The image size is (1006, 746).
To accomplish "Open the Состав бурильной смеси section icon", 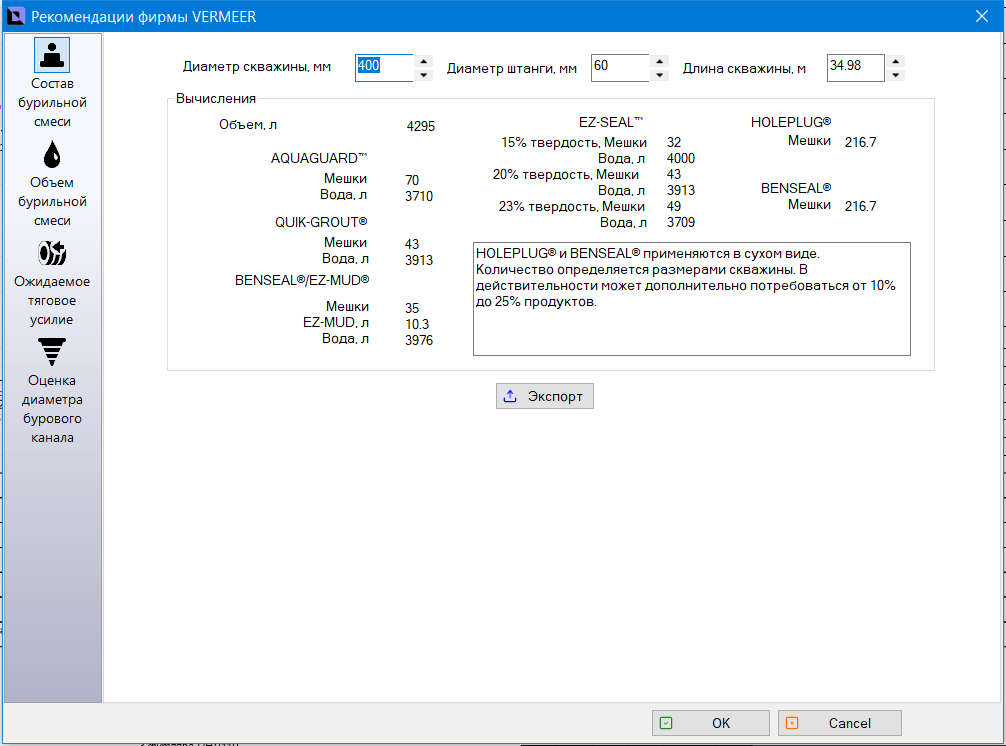I will coord(52,55).
